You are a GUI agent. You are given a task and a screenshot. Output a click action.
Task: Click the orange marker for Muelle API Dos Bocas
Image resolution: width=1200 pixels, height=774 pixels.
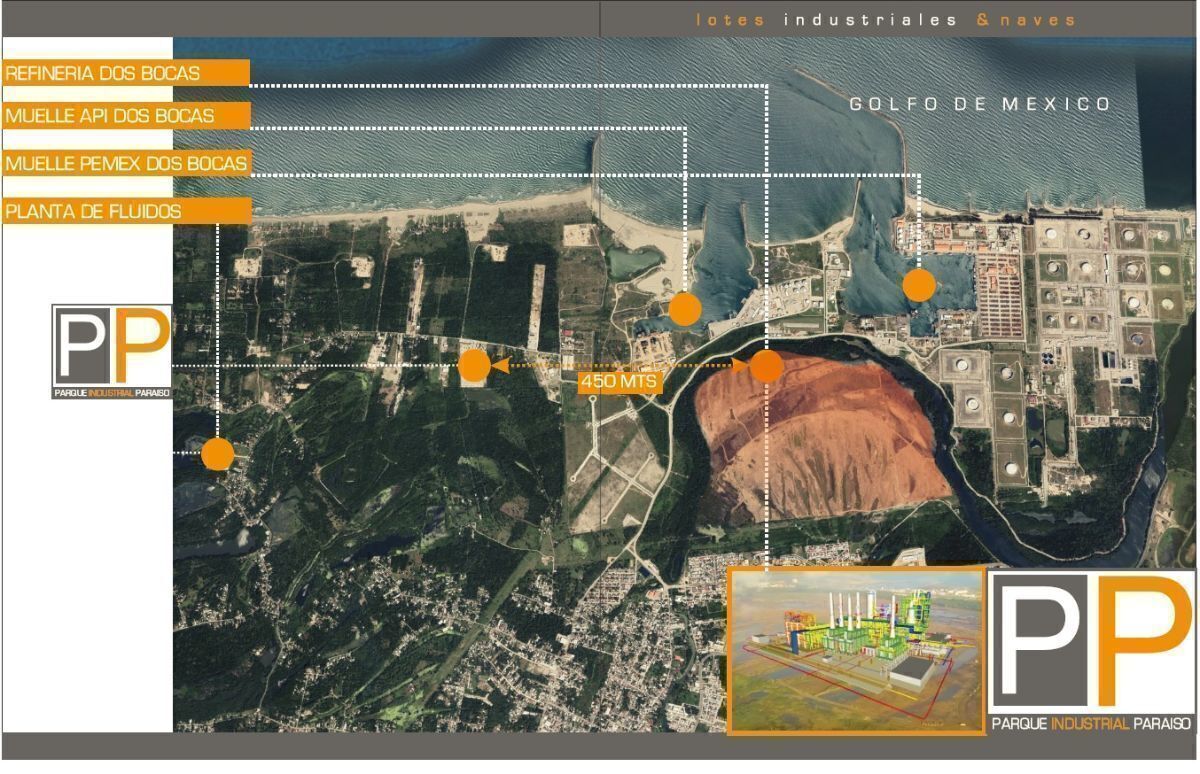coord(684,309)
